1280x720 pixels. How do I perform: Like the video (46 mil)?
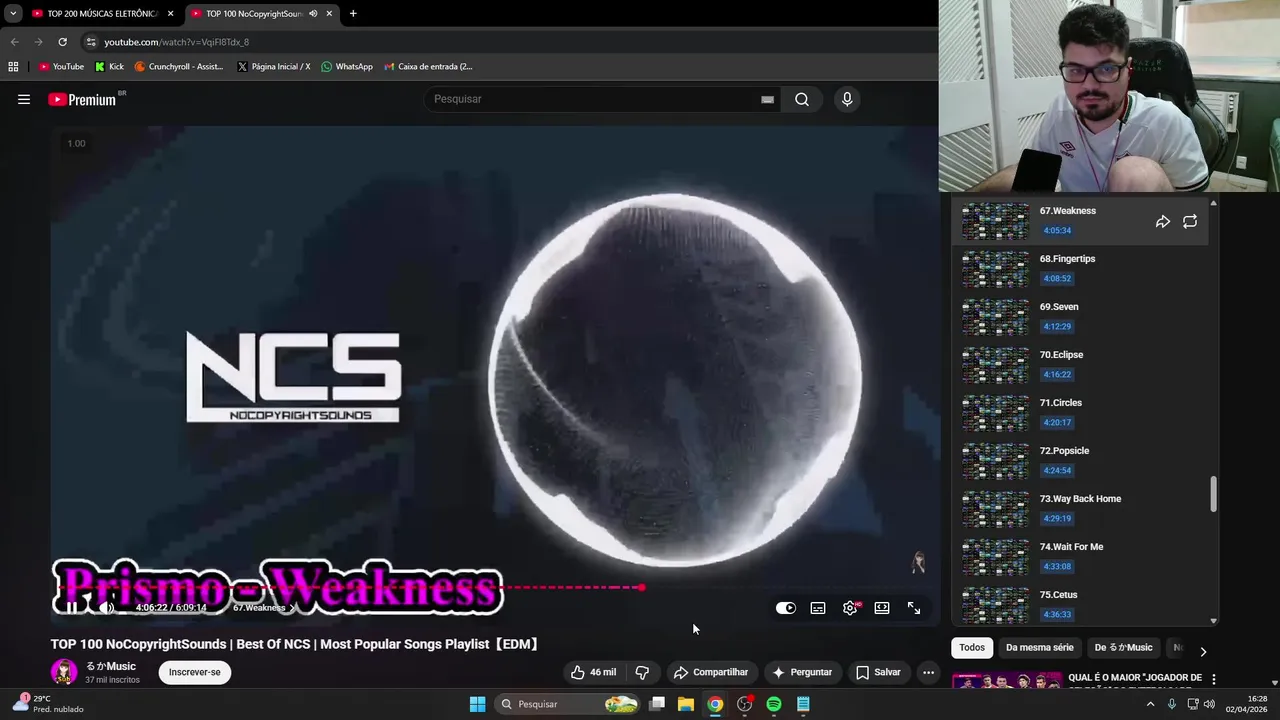pyautogui.click(x=593, y=672)
